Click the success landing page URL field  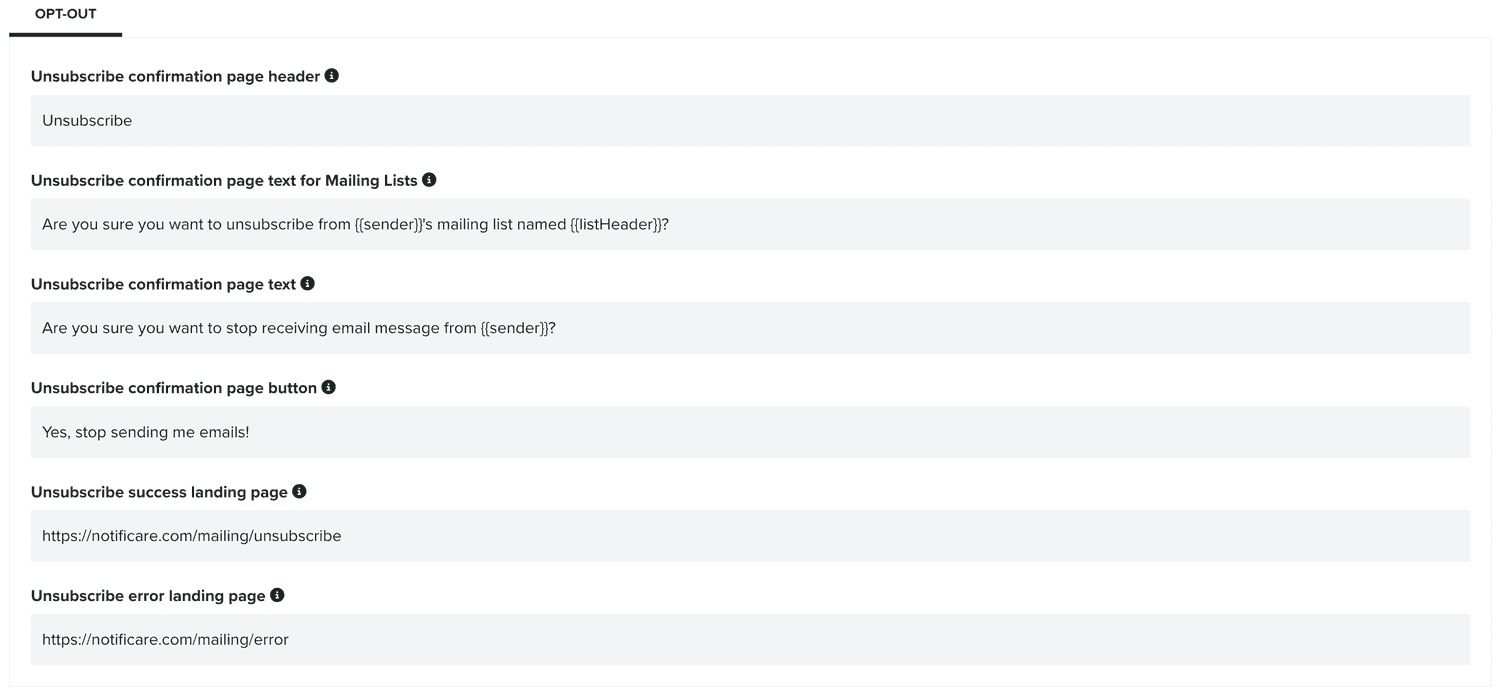click(750, 536)
